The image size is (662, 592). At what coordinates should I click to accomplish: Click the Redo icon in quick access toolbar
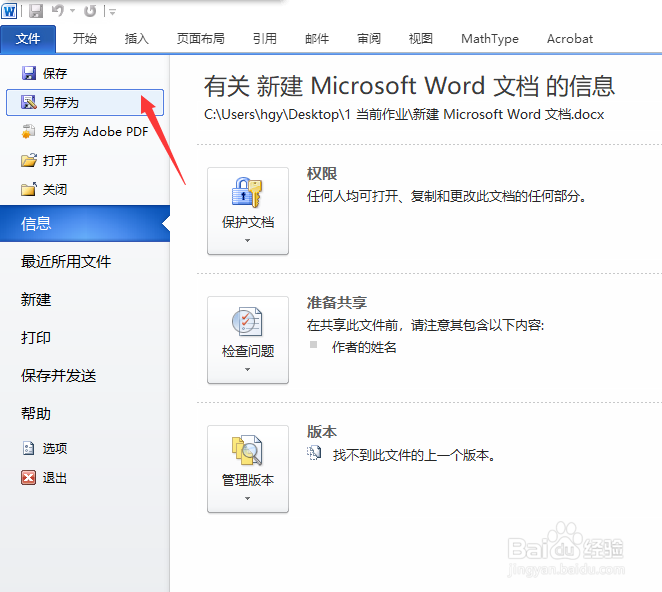point(90,11)
